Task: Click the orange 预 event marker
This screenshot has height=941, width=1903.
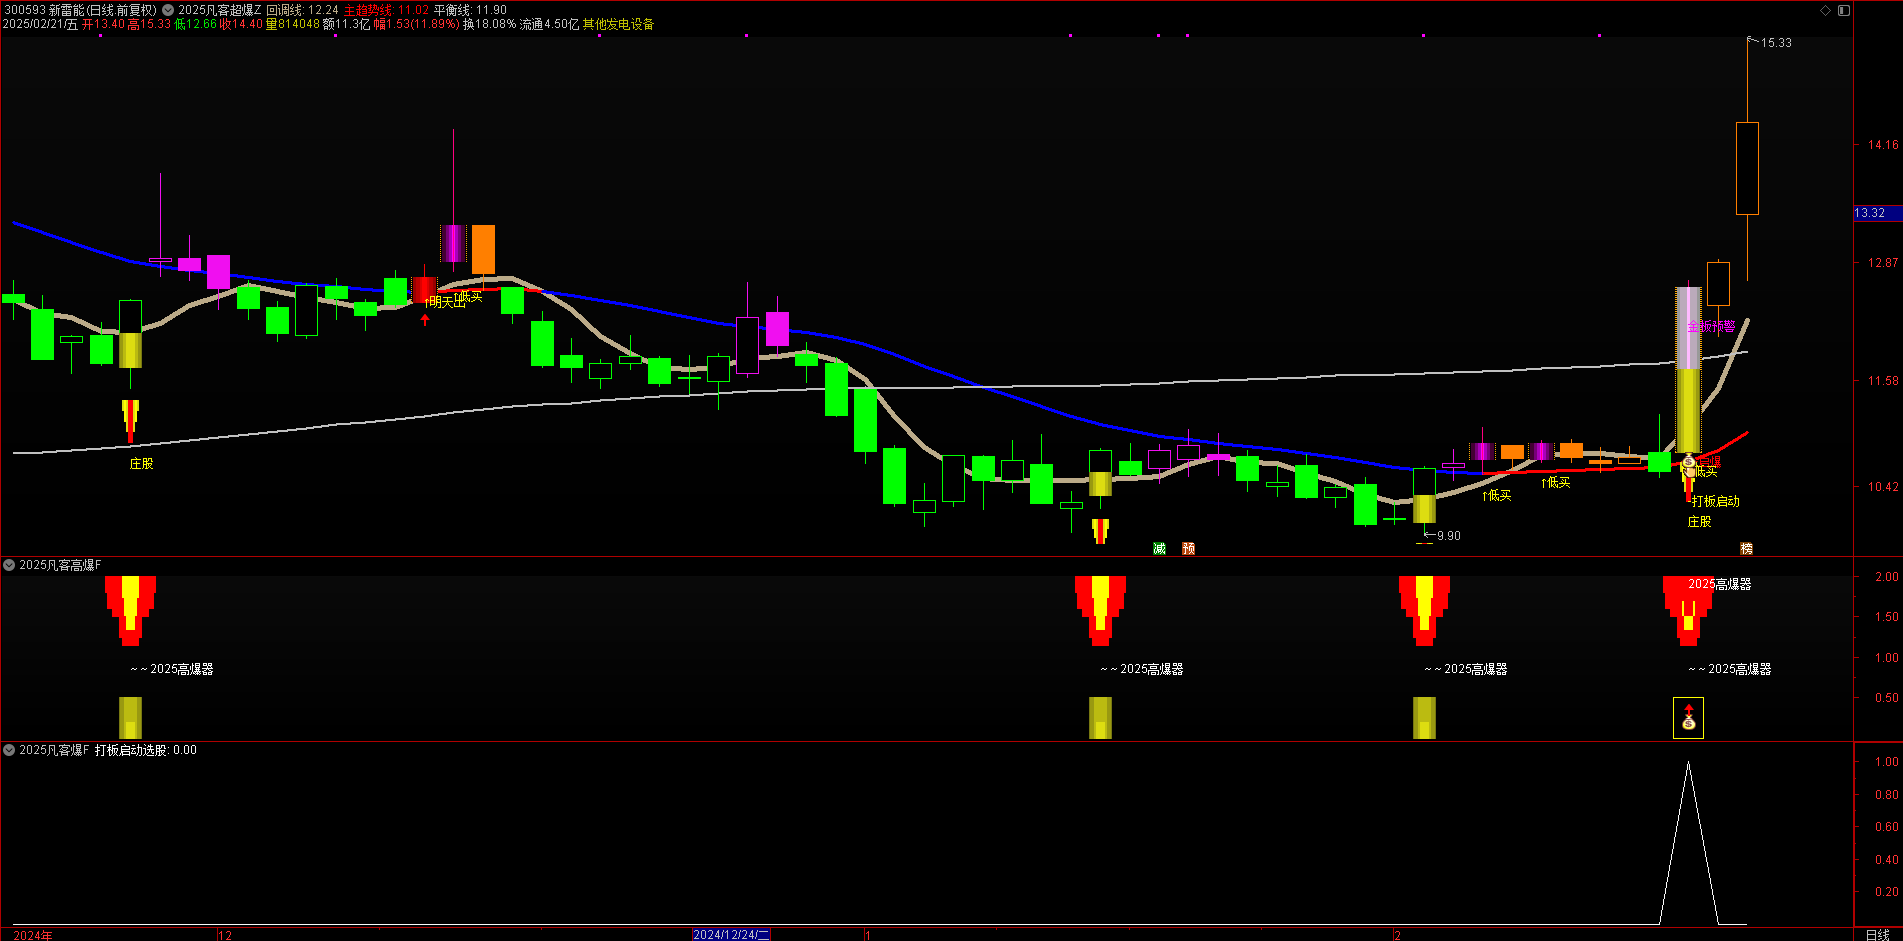Action: pyautogui.click(x=1188, y=548)
